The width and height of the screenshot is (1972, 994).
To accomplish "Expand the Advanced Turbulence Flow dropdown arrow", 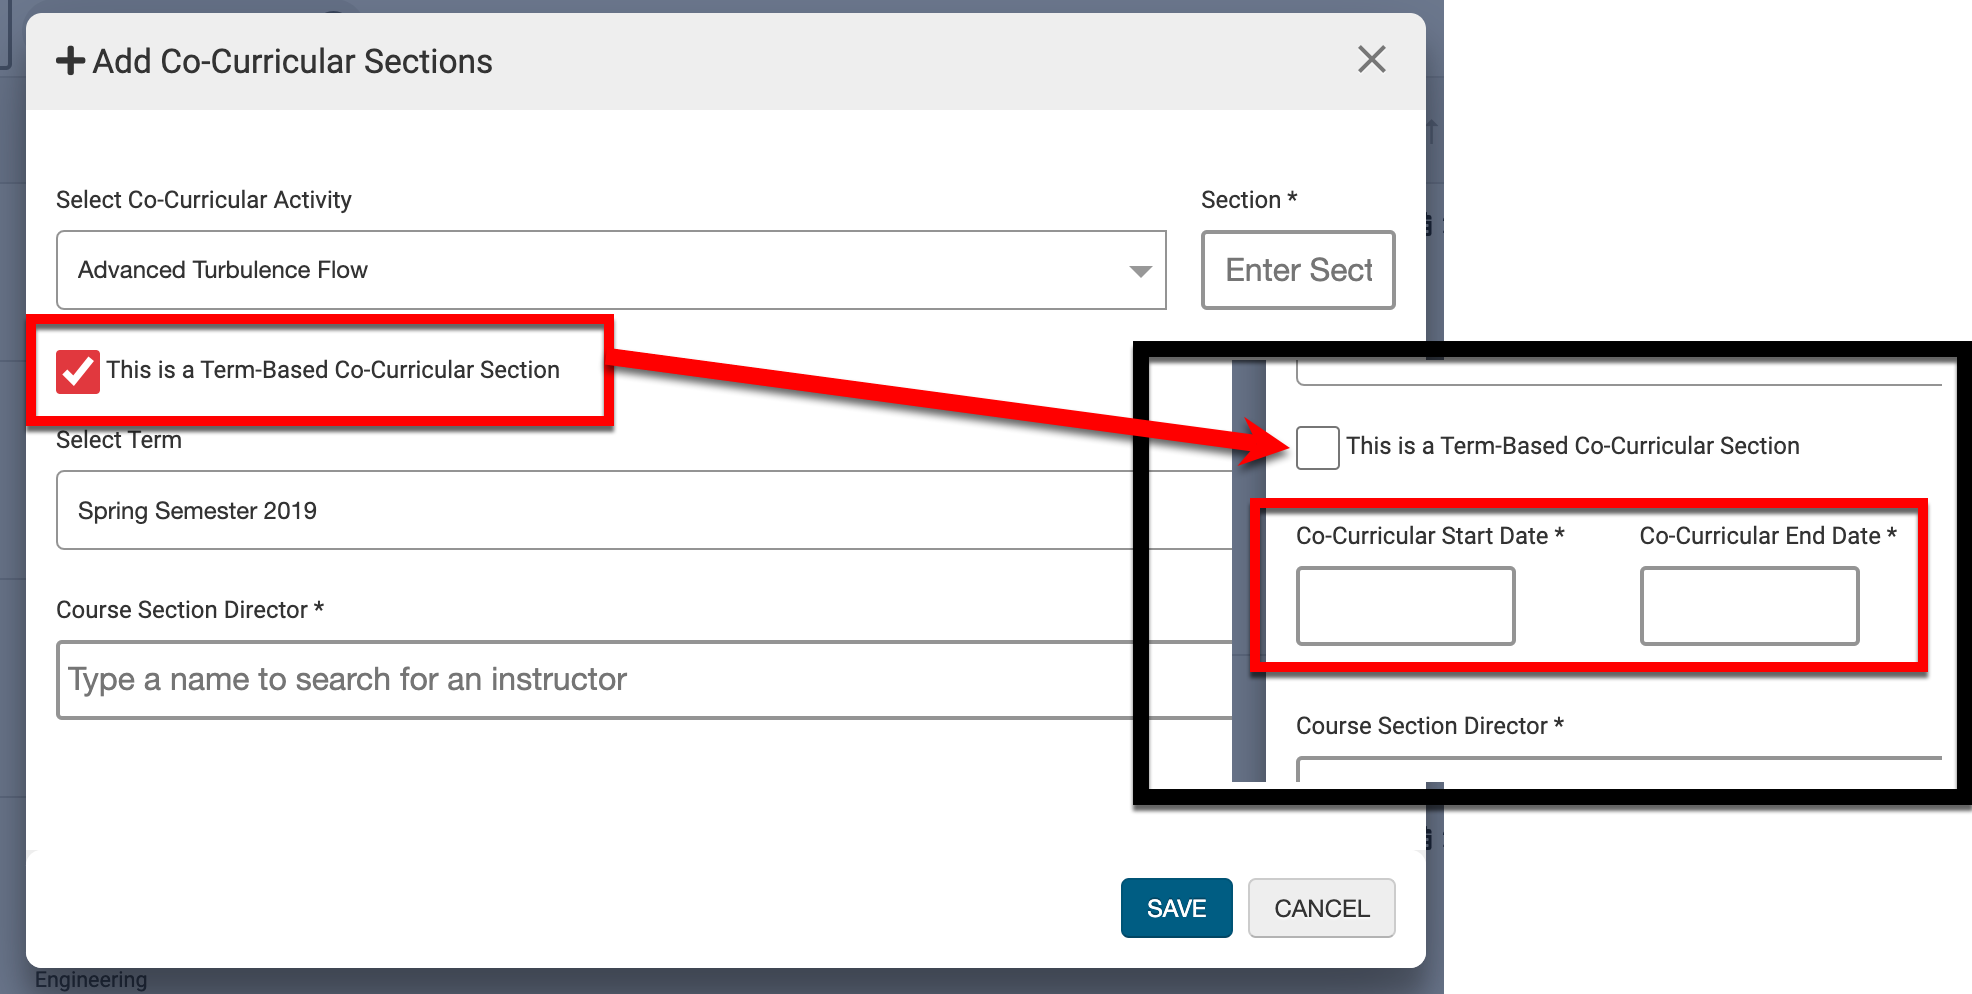I will point(1139,271).
